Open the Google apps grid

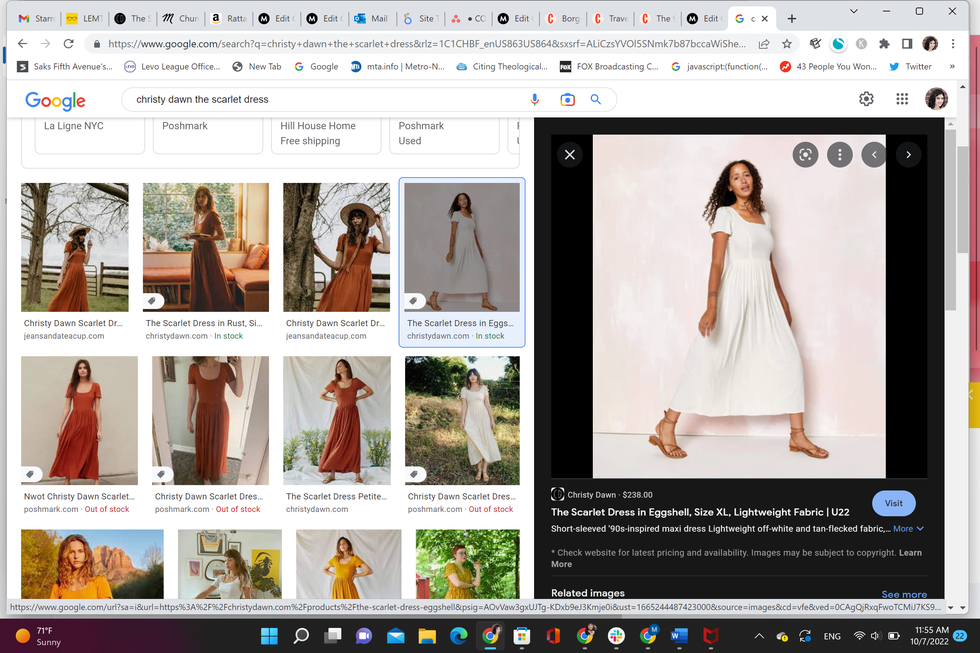click(902, 99)
